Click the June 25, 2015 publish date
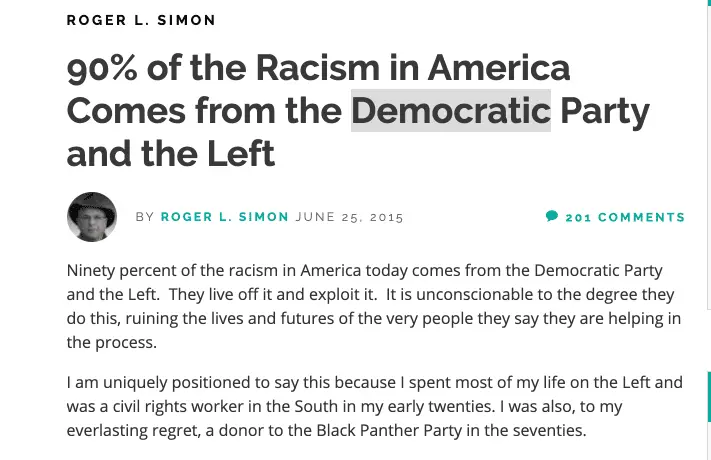 (350, 217)
